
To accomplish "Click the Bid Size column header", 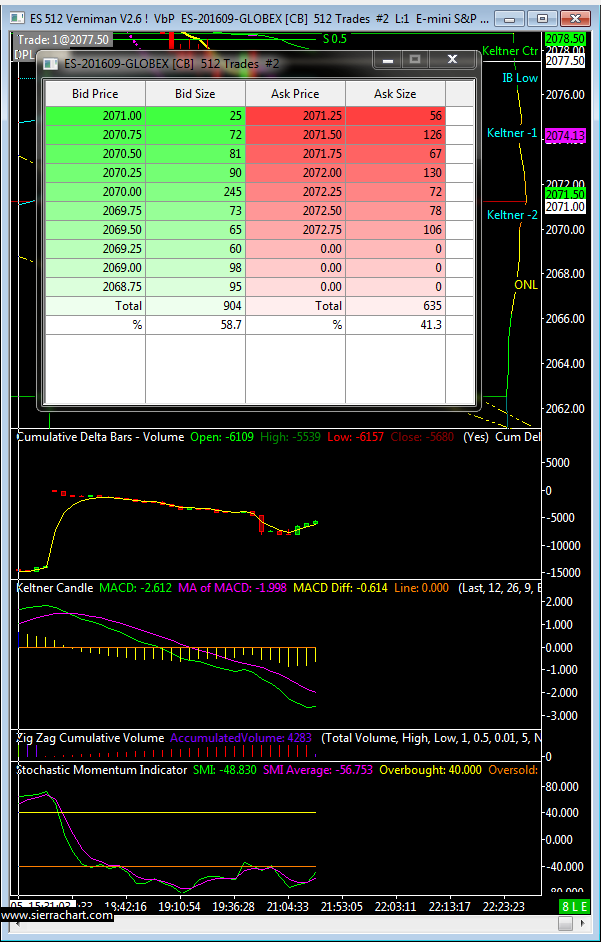I will (195, 94).
